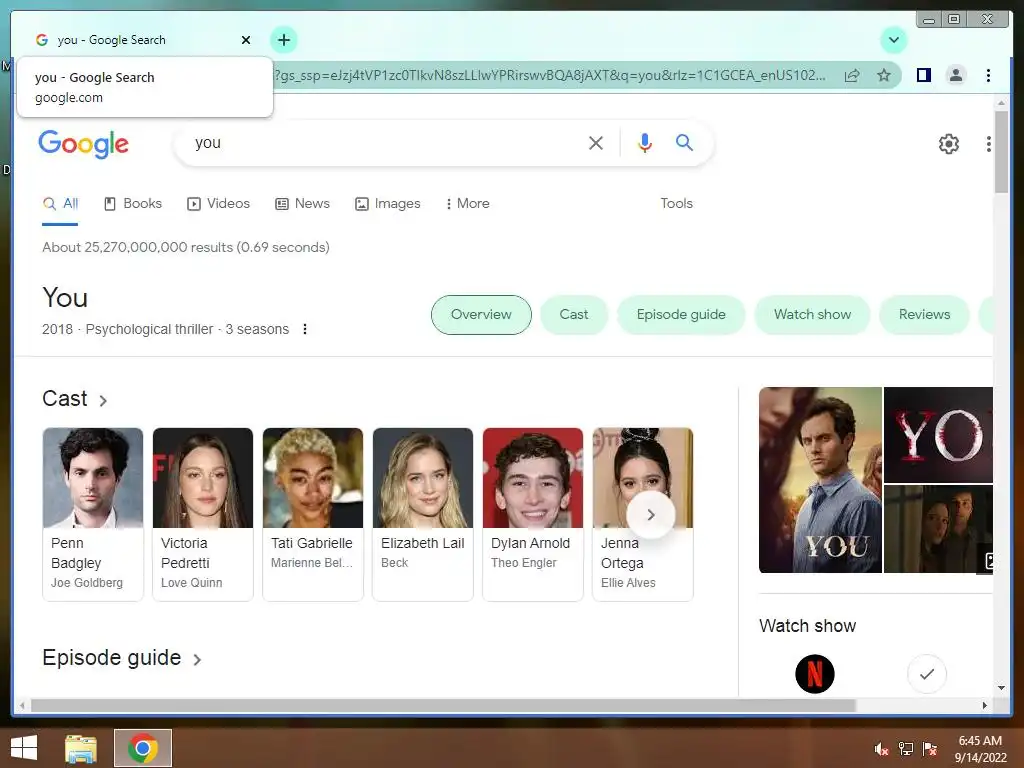Click the 'You' title heading
Screen dimensions: 1024x768
pos(65,298)
